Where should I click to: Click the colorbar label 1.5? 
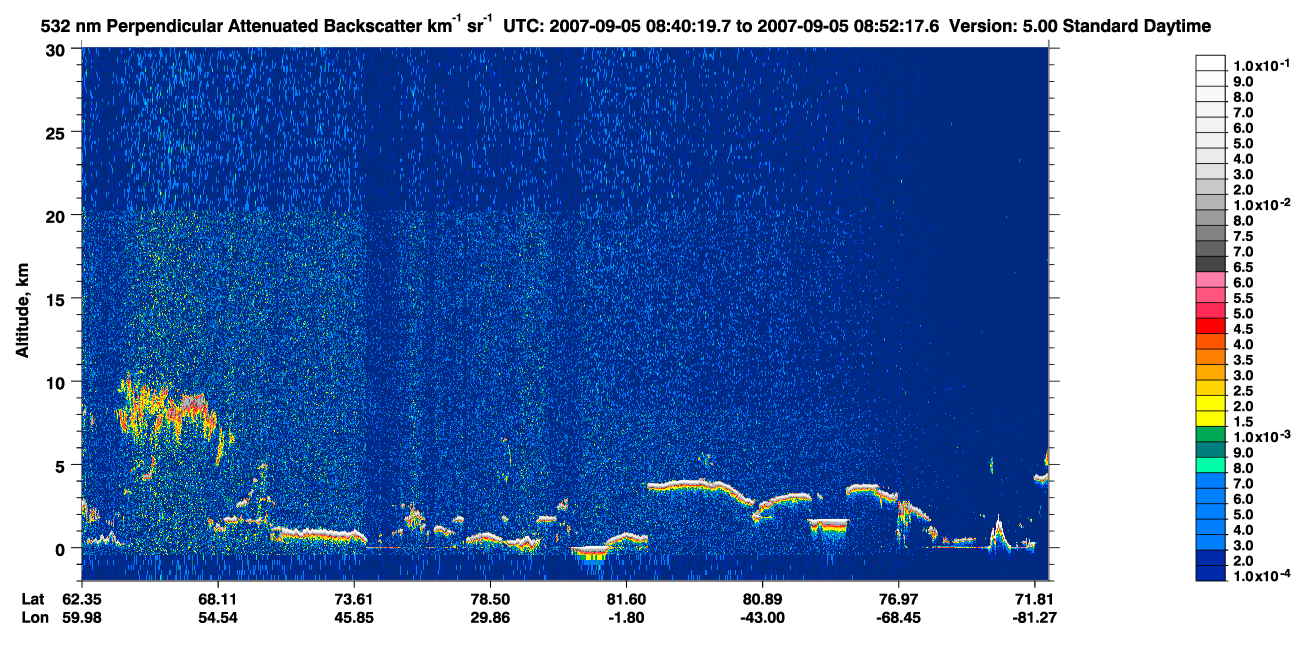pyautogui.click(x=1244, y=422)
